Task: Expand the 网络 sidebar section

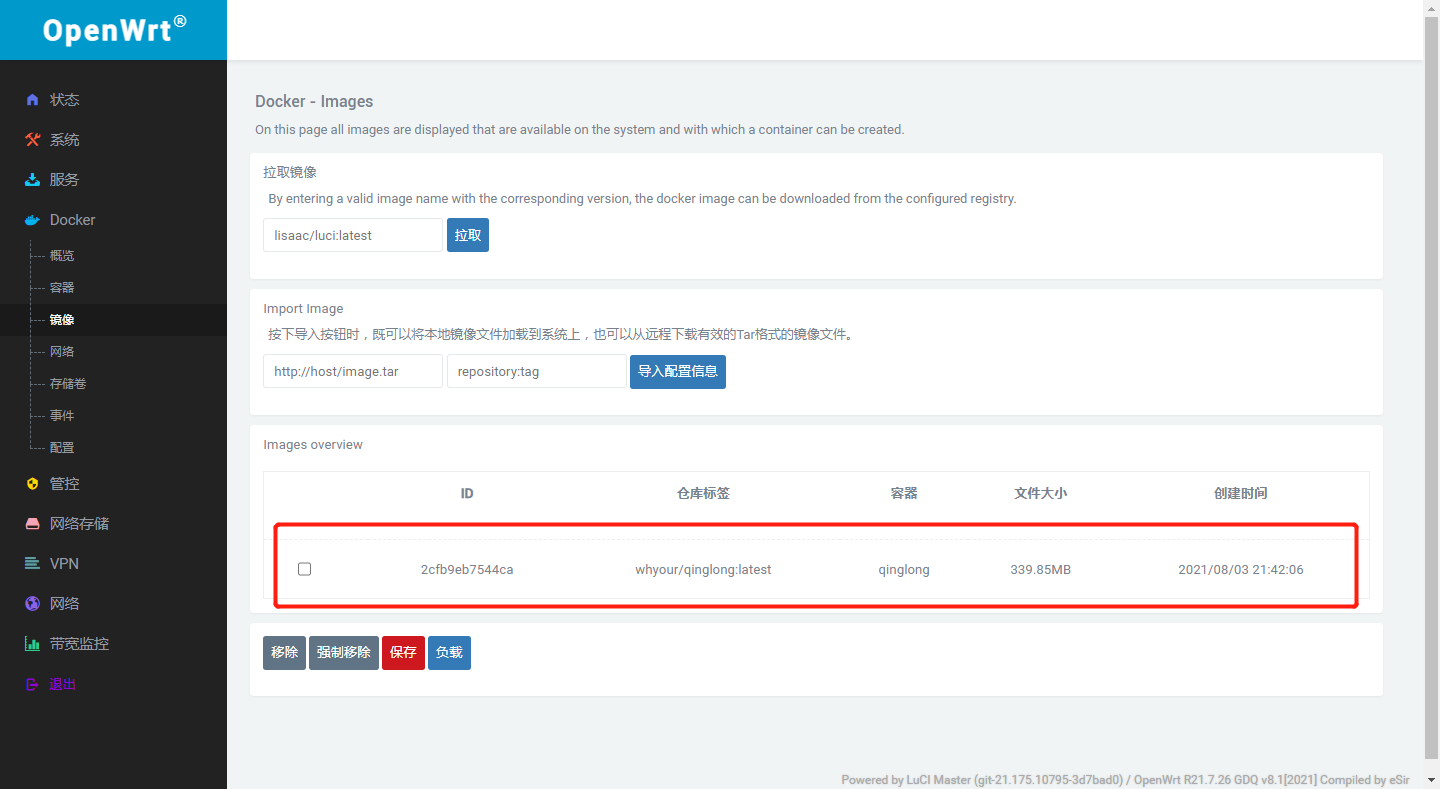Action: pyautogui.click(x=60, y=603)
